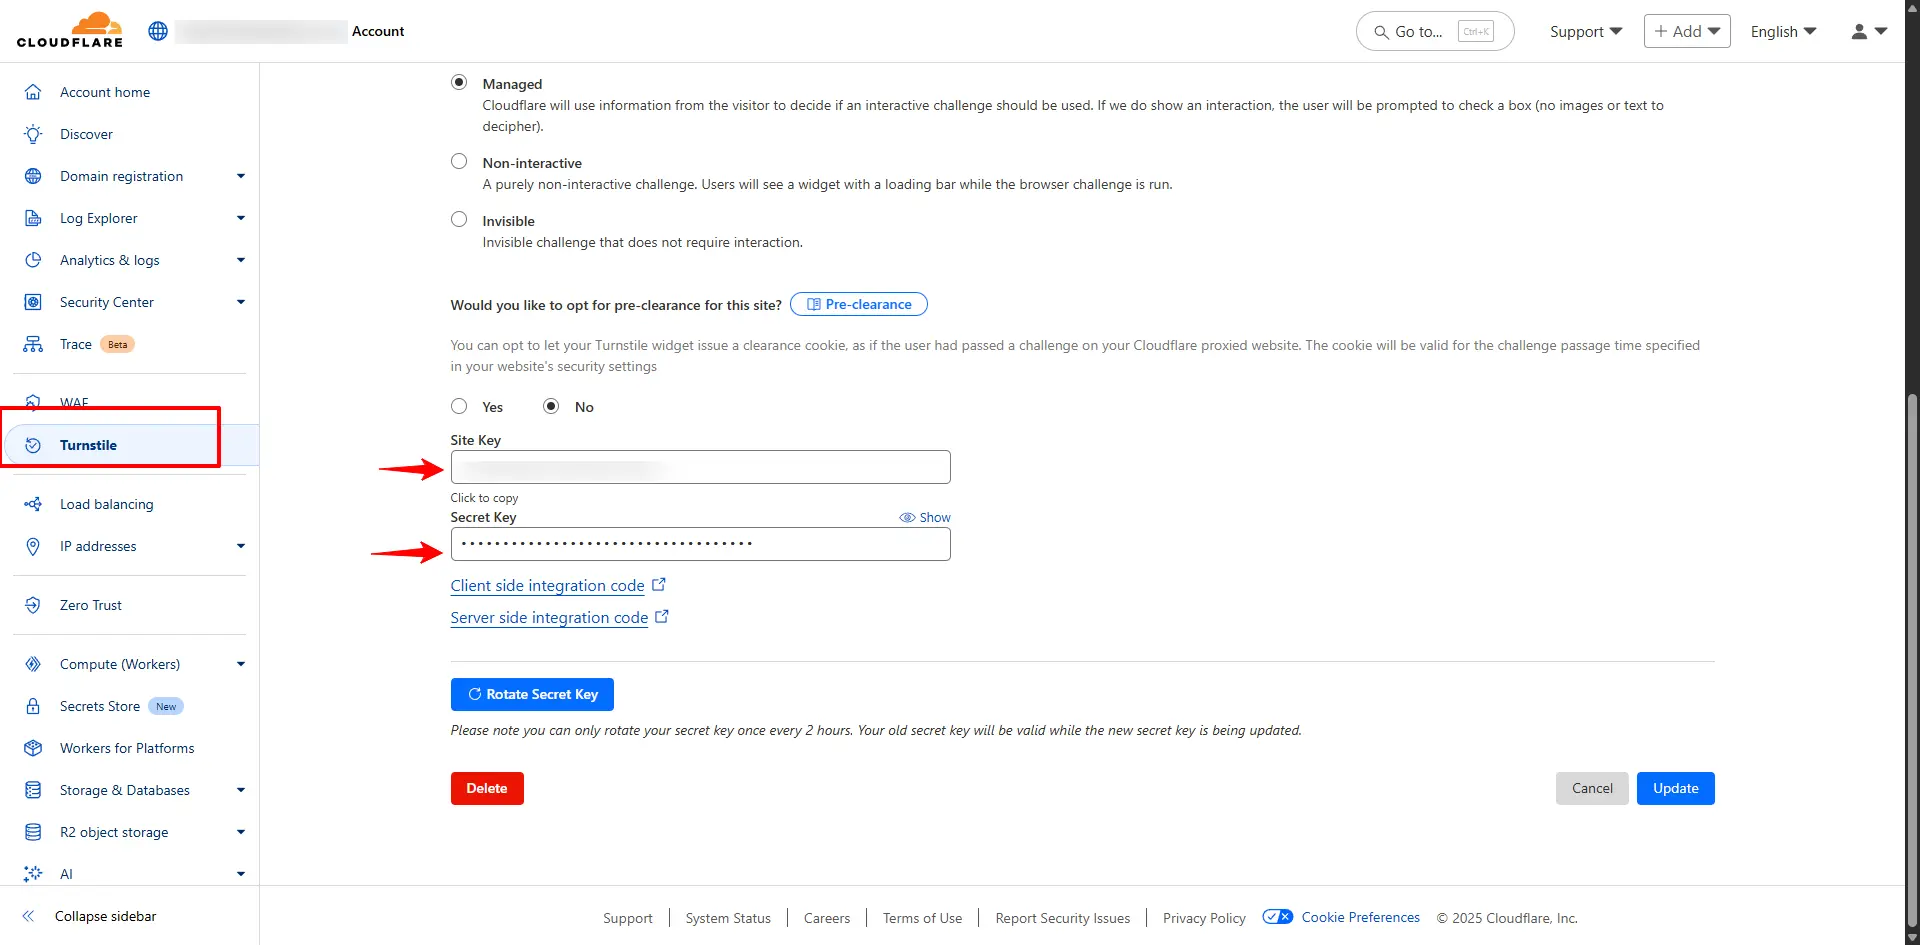
Task: Select the Invisible widget mode
Action: click(459, 219)
